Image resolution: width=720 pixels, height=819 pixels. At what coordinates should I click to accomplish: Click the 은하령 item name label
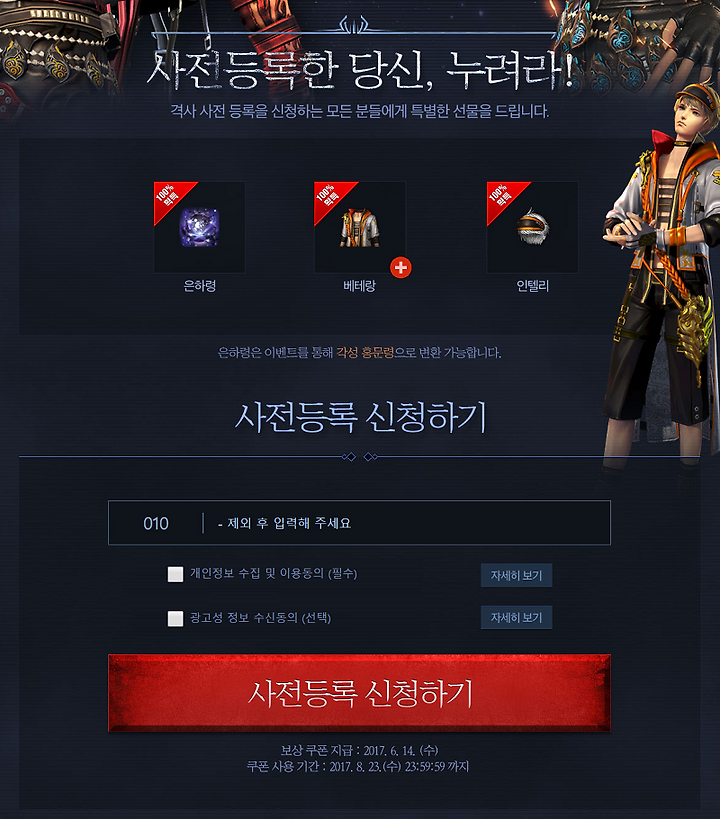click(x=200, y=286)
